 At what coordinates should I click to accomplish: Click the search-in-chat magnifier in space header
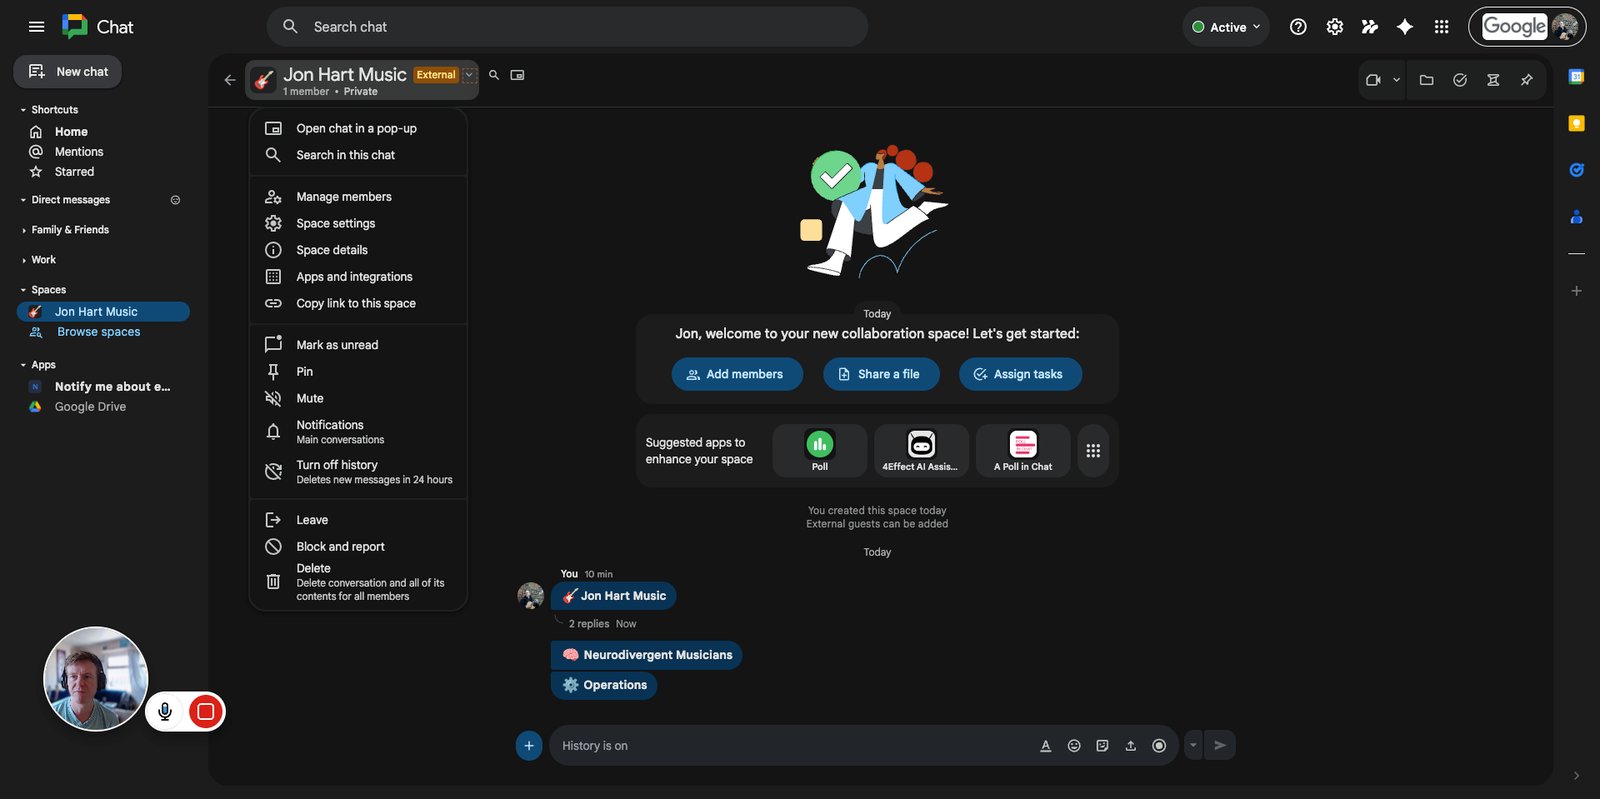coord(494,75)
